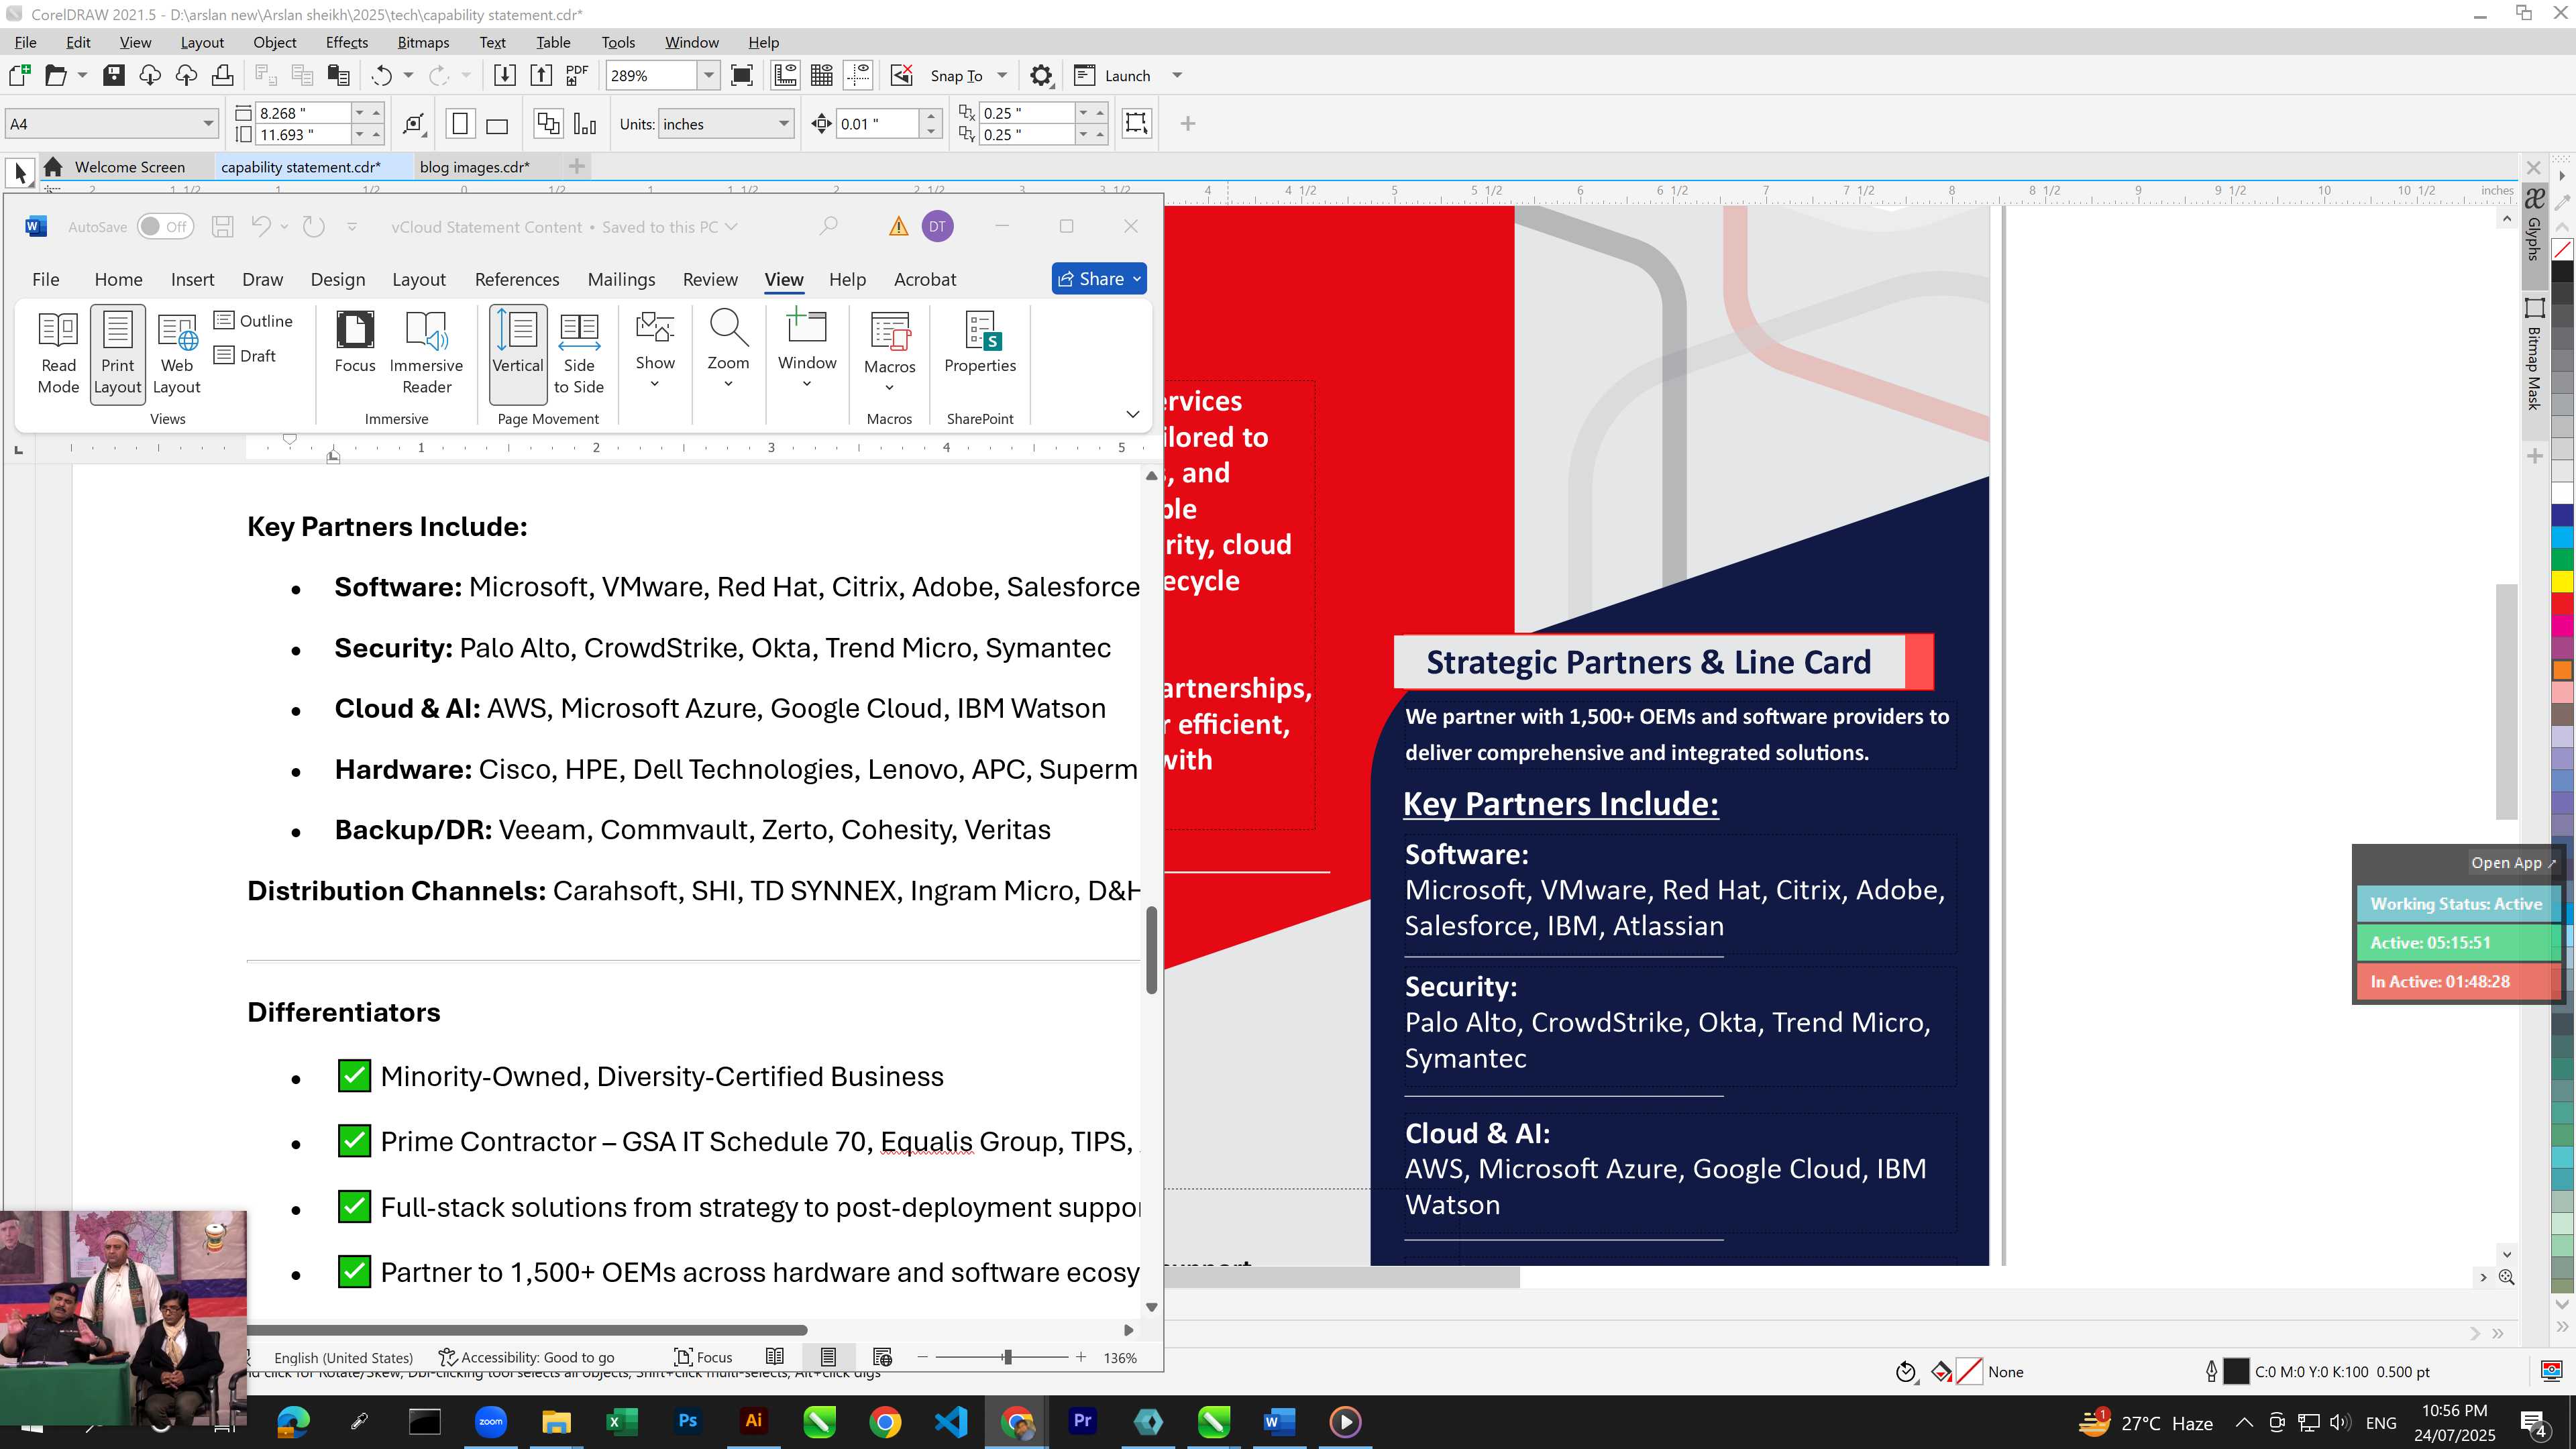Viewport: 2576px width, 1449px height.
Task: Select Print Layout view in Word
Action: click(117, 353)
